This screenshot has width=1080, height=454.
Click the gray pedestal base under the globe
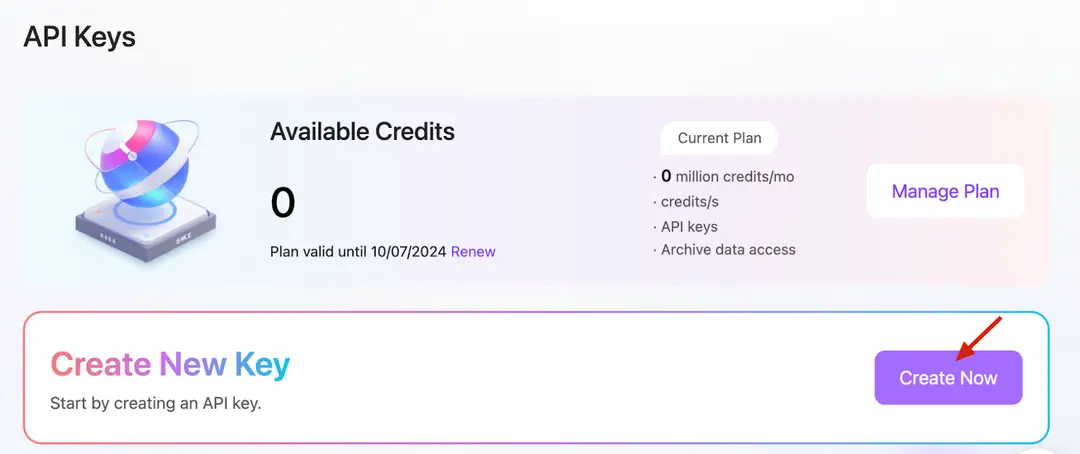click(145, 231)
